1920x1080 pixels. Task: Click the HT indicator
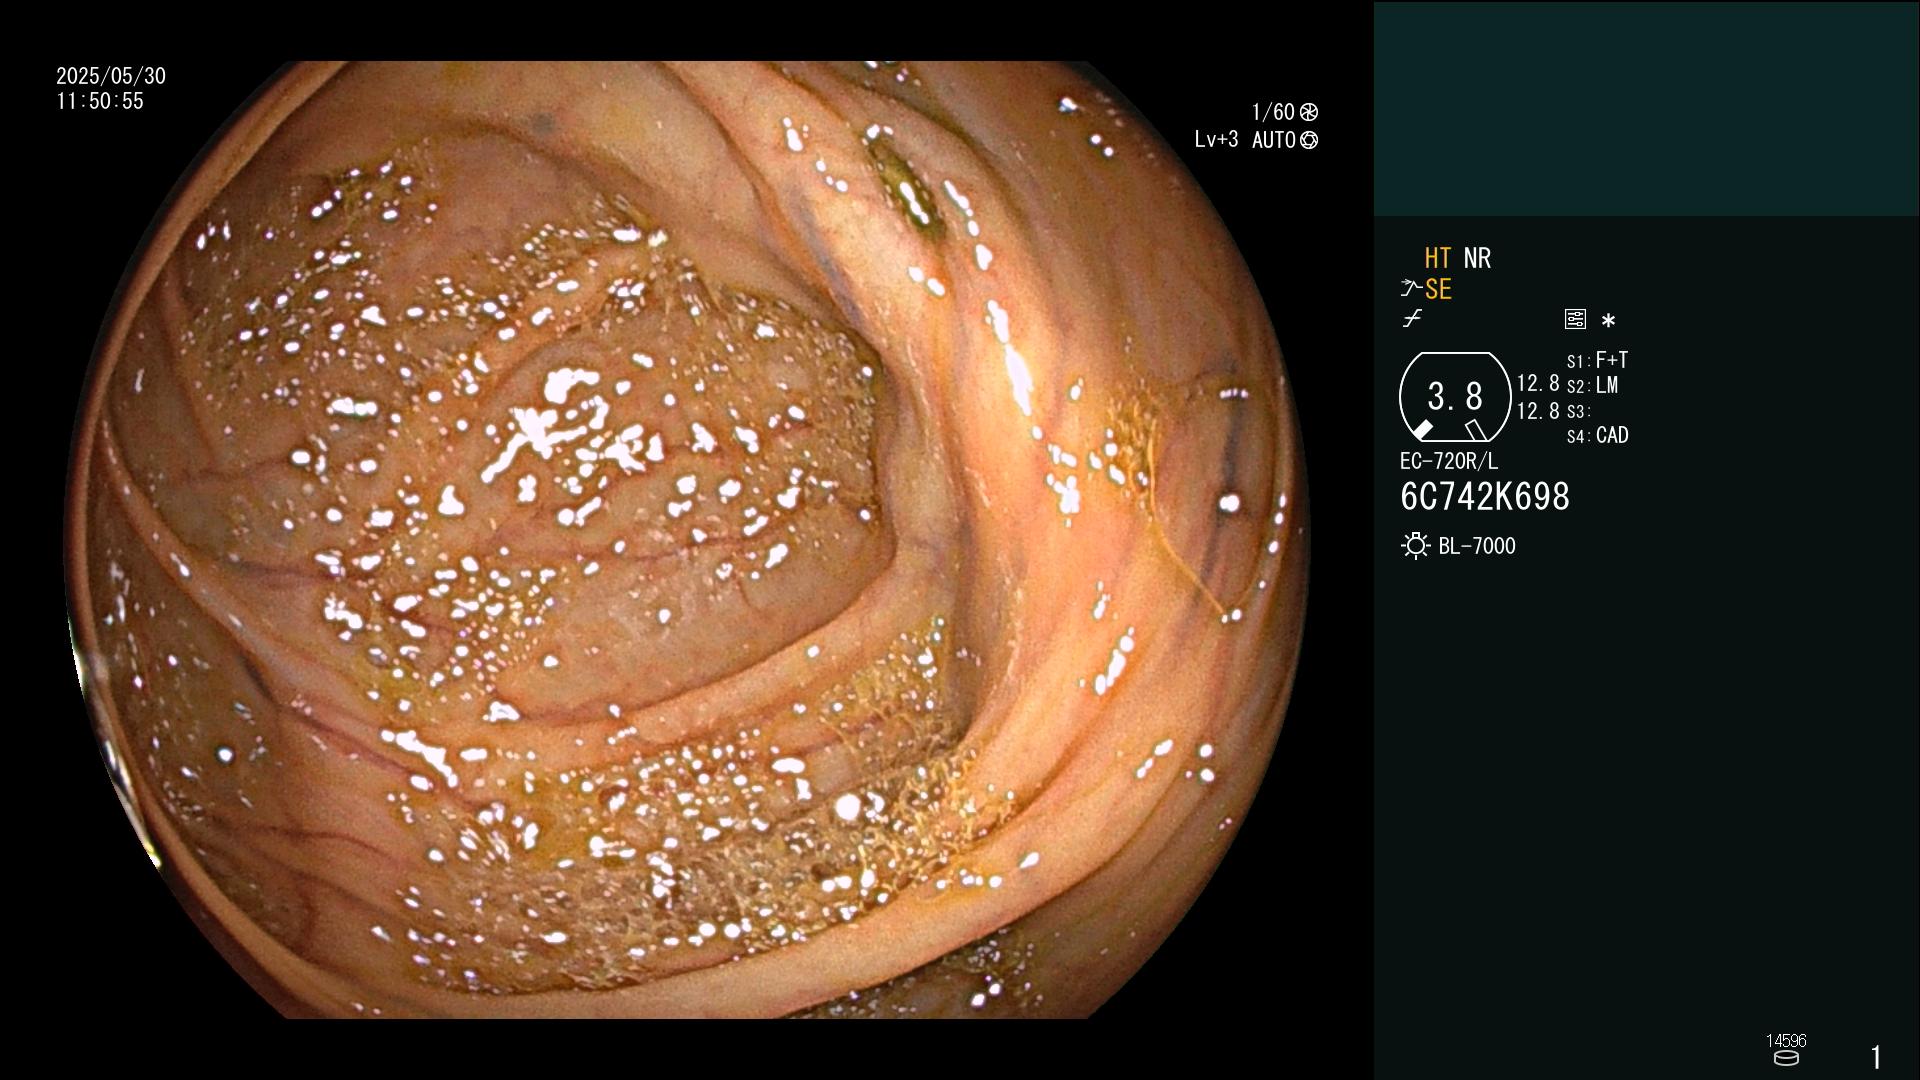click(x=1438, y=258)
